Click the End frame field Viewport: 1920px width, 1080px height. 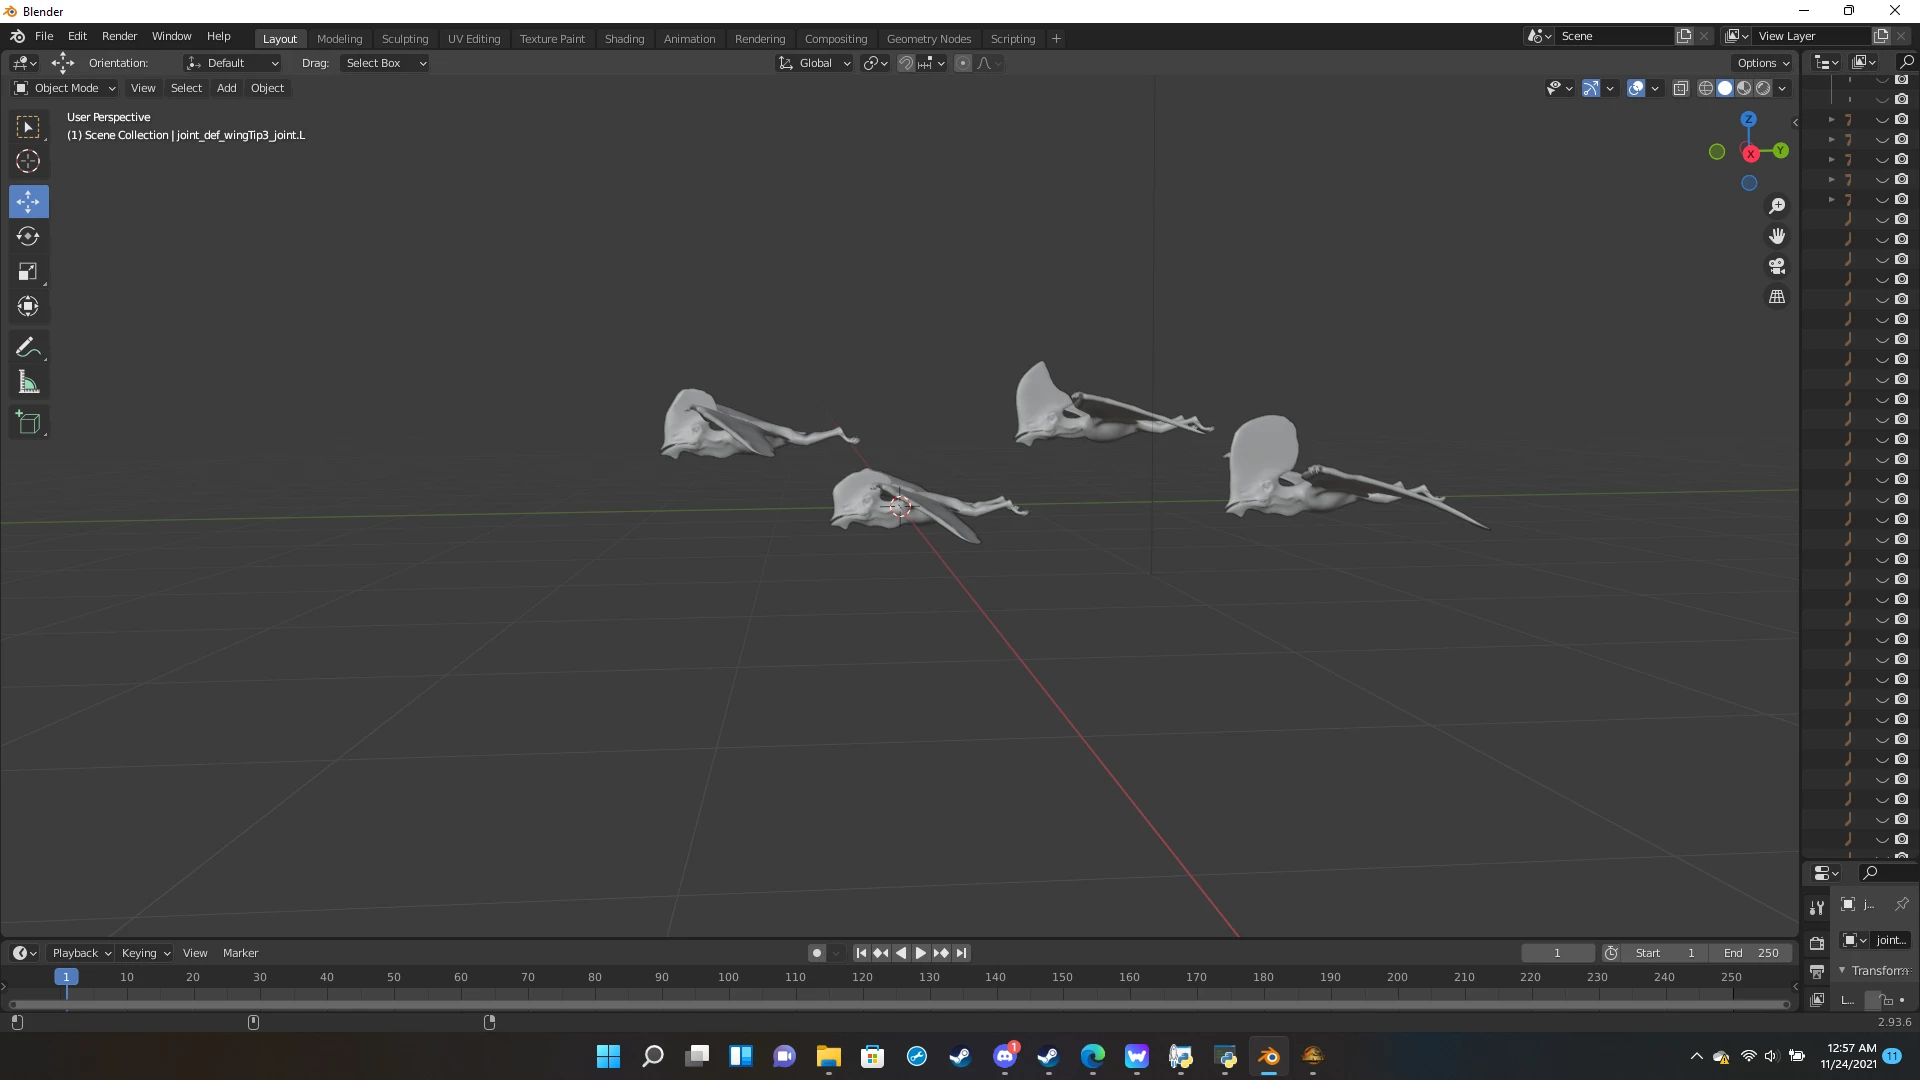click(1751, 953)
